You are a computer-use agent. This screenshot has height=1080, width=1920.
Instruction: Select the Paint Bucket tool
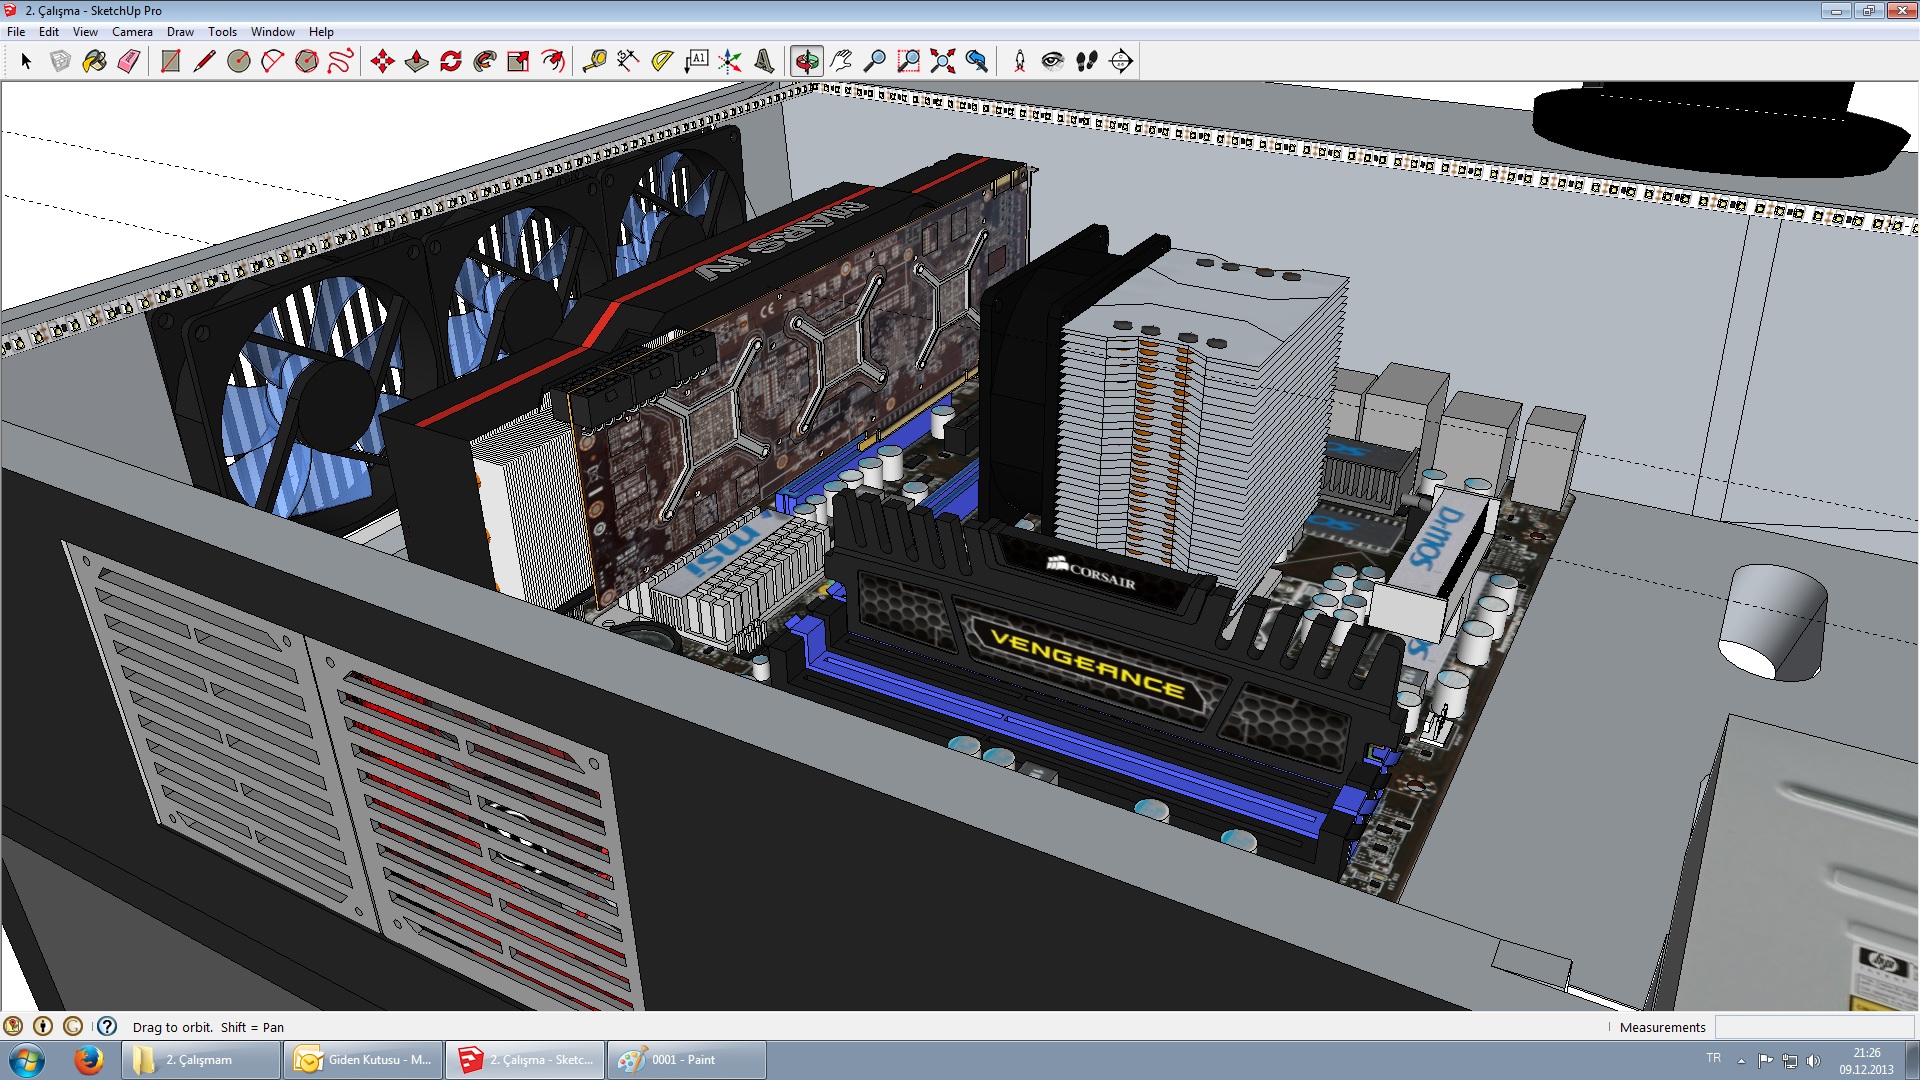[94, 61]
